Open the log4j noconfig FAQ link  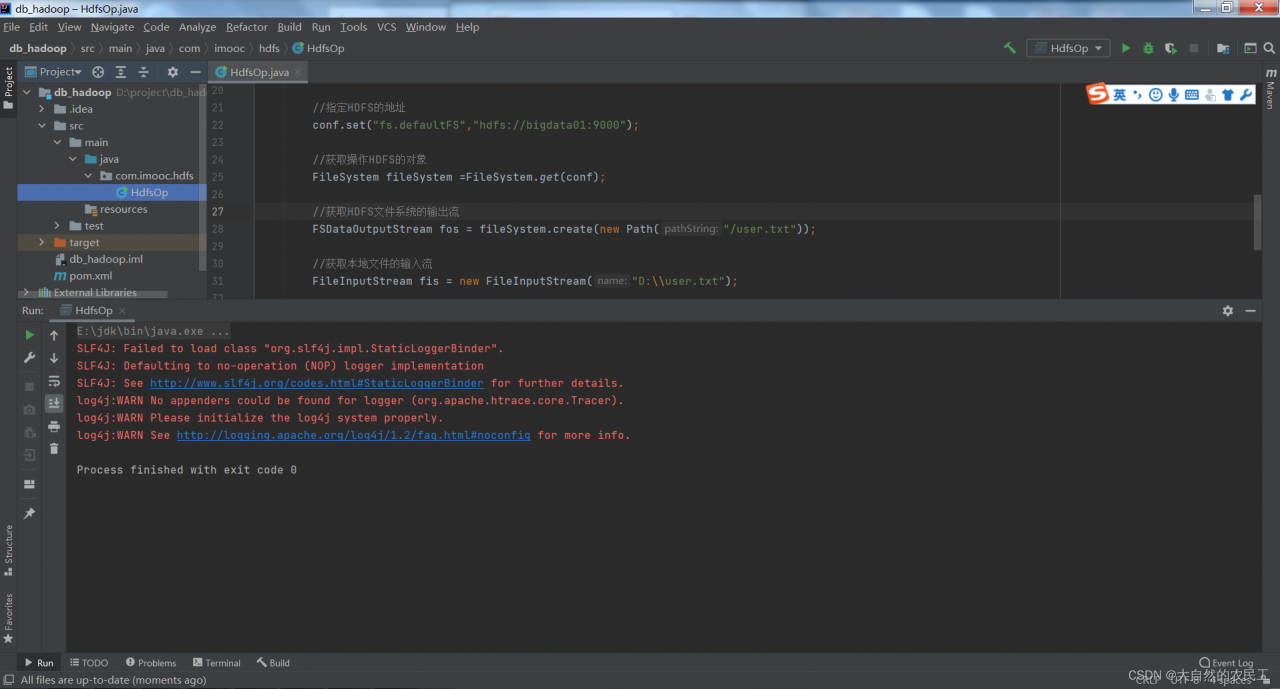click(x=353, y=435)
